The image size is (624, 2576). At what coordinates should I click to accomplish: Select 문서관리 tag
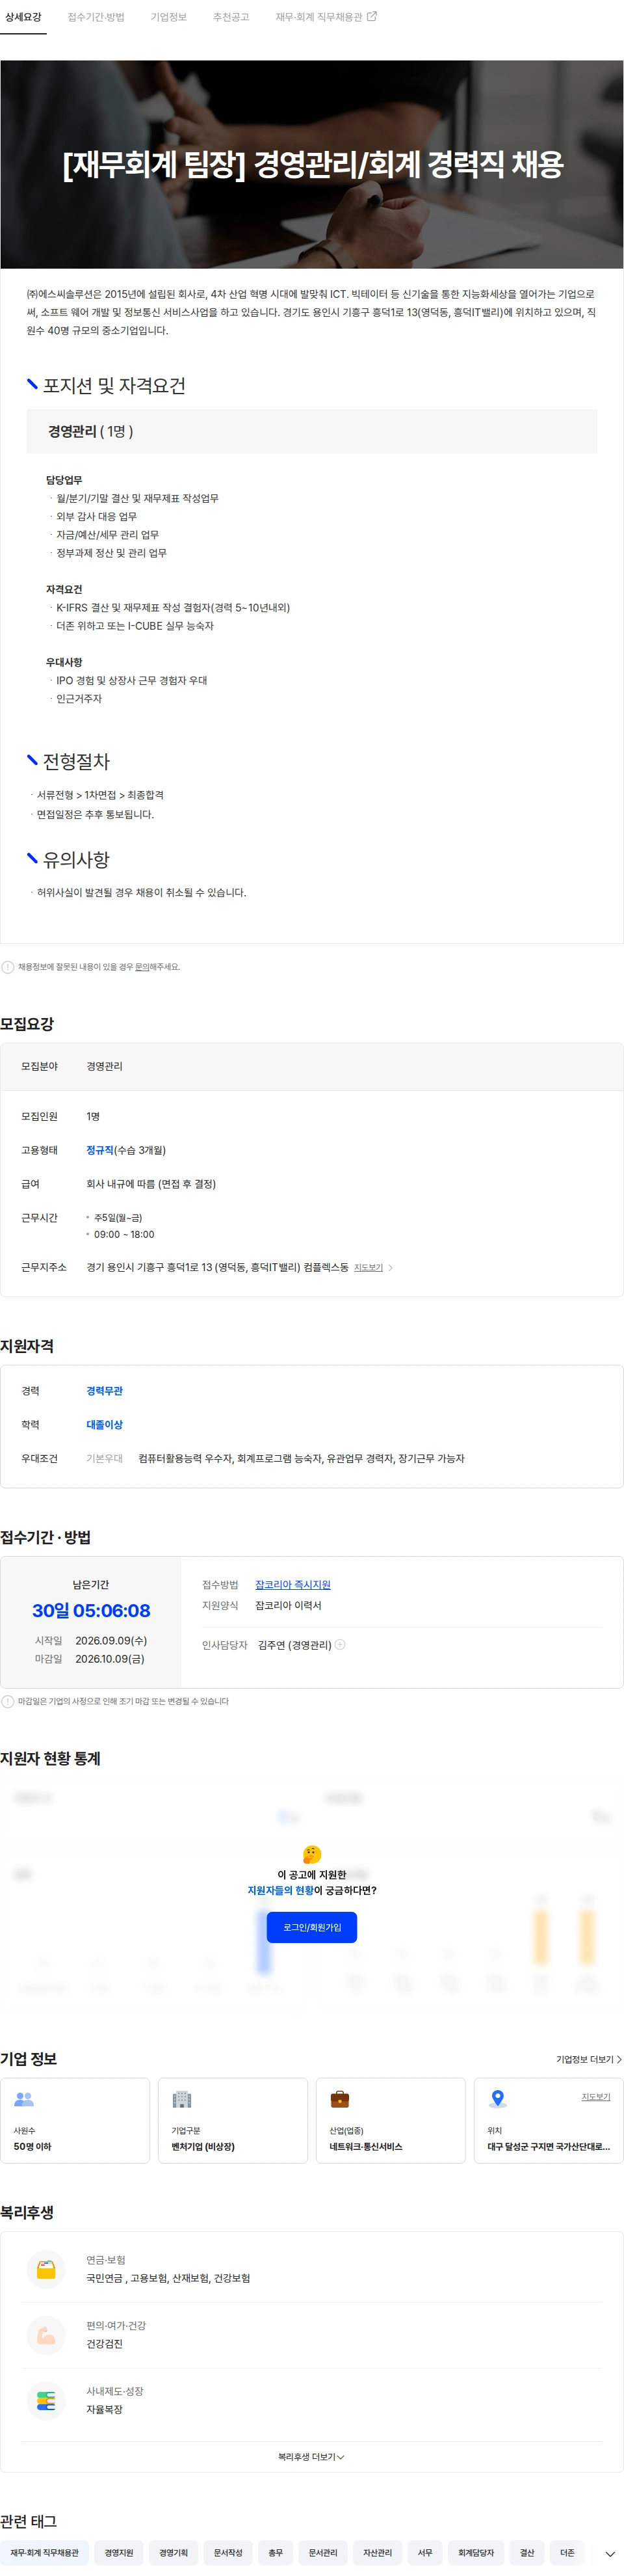pos(323,2553)
